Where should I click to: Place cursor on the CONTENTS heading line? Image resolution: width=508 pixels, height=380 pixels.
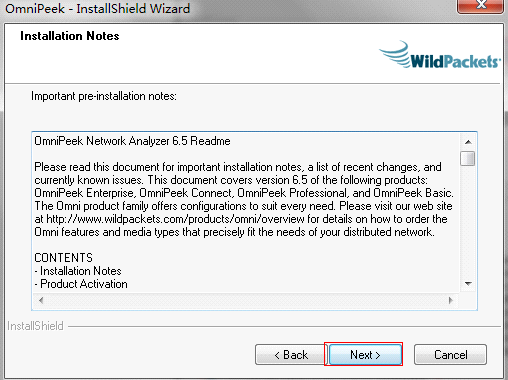click(x=64, y=258)
